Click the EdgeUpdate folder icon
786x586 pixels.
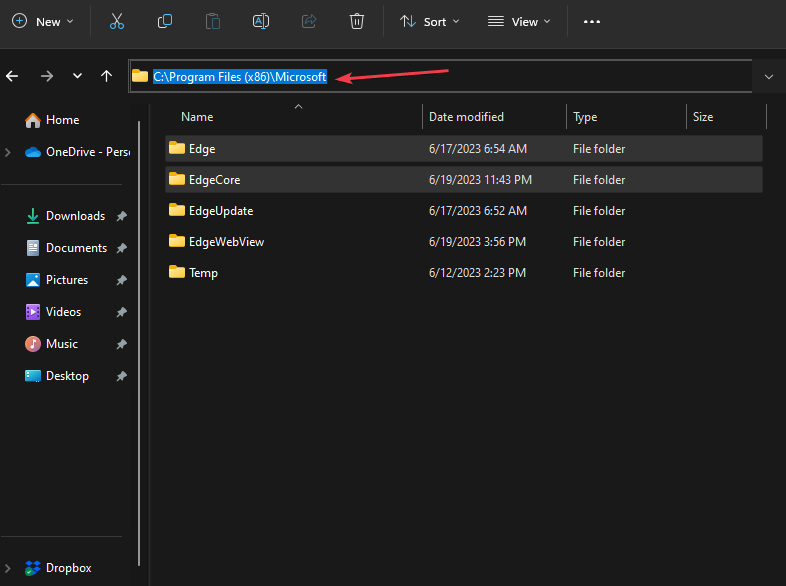(x=176, y=210)
